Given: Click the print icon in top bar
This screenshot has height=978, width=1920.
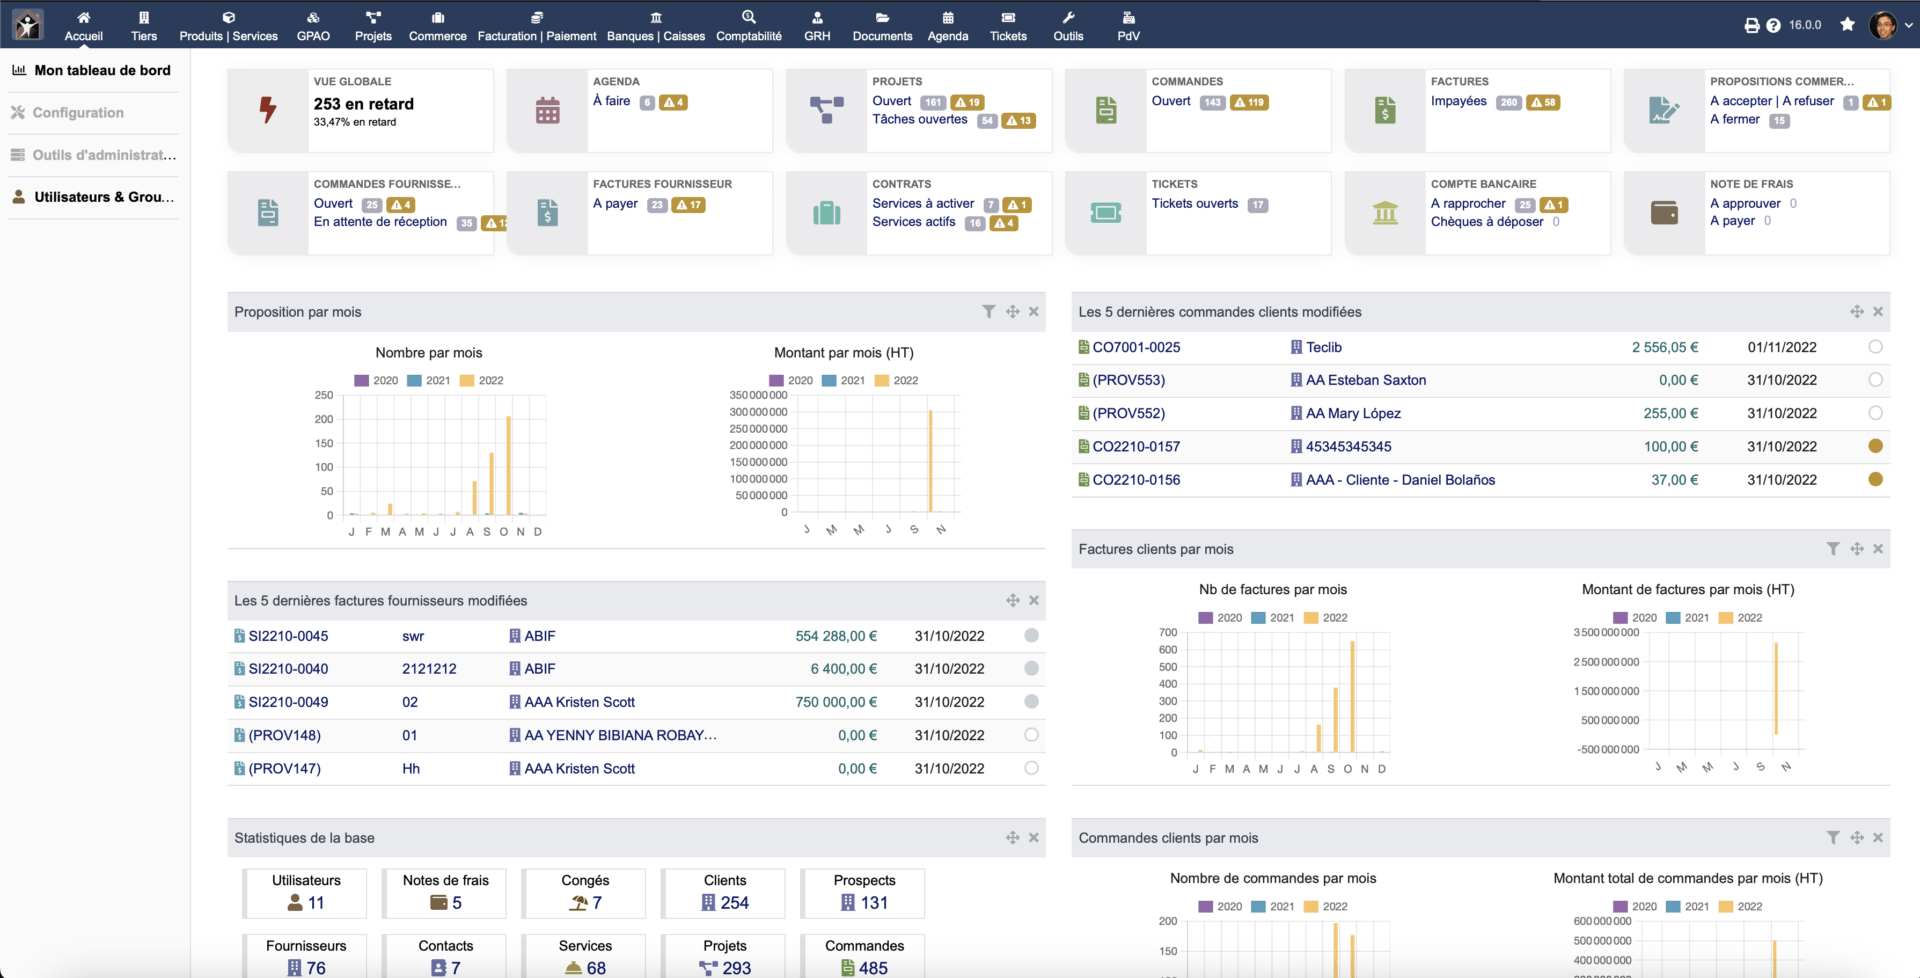Looking at the screenshot, I should click(x=1752, y=25).
